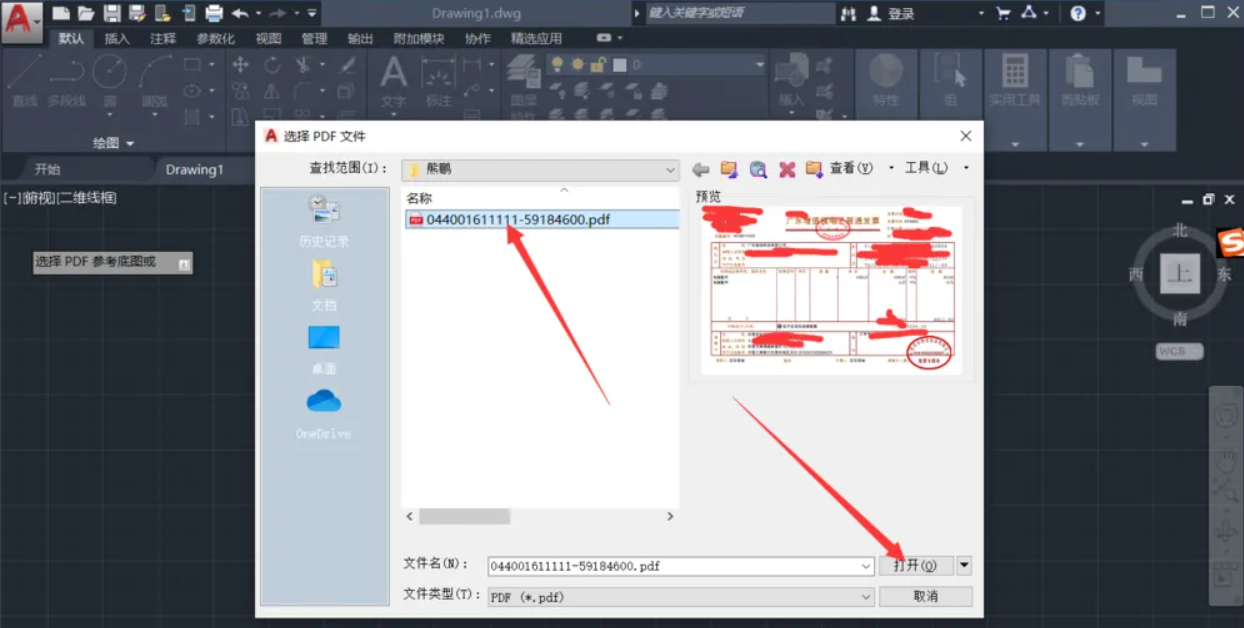Go up one folder level in the dialog
This screenshot has width=1244, height=628.
tap(729, 169)
